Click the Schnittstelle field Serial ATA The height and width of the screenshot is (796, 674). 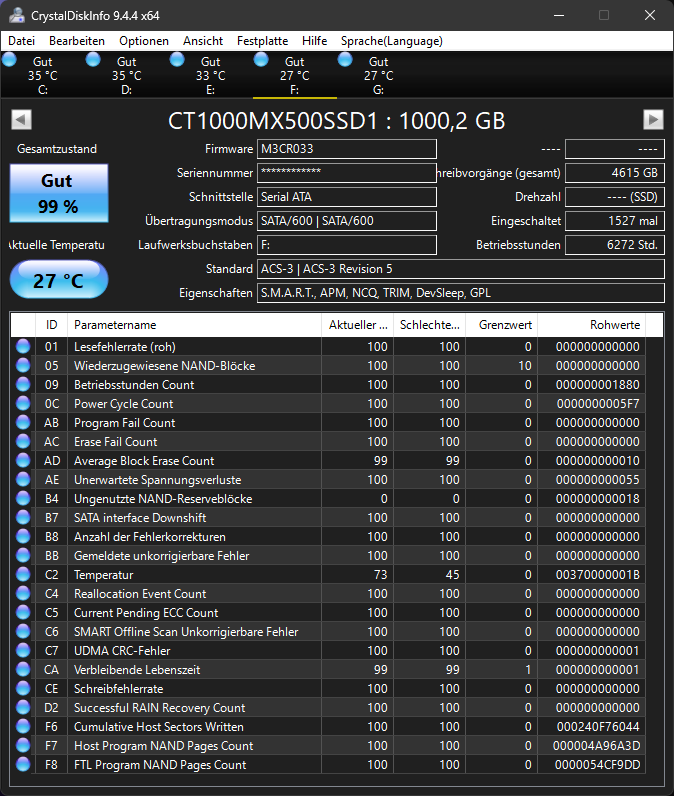click(x=347, y=196)
